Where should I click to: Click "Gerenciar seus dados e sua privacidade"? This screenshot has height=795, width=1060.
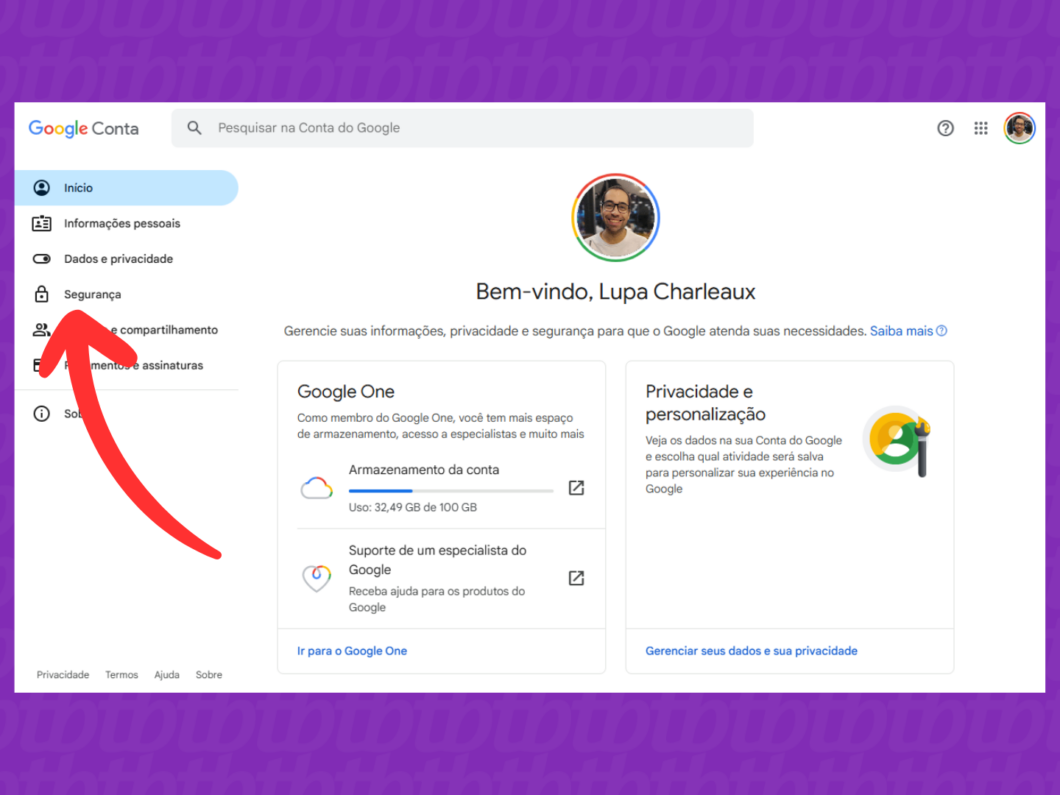pos(750,650)
